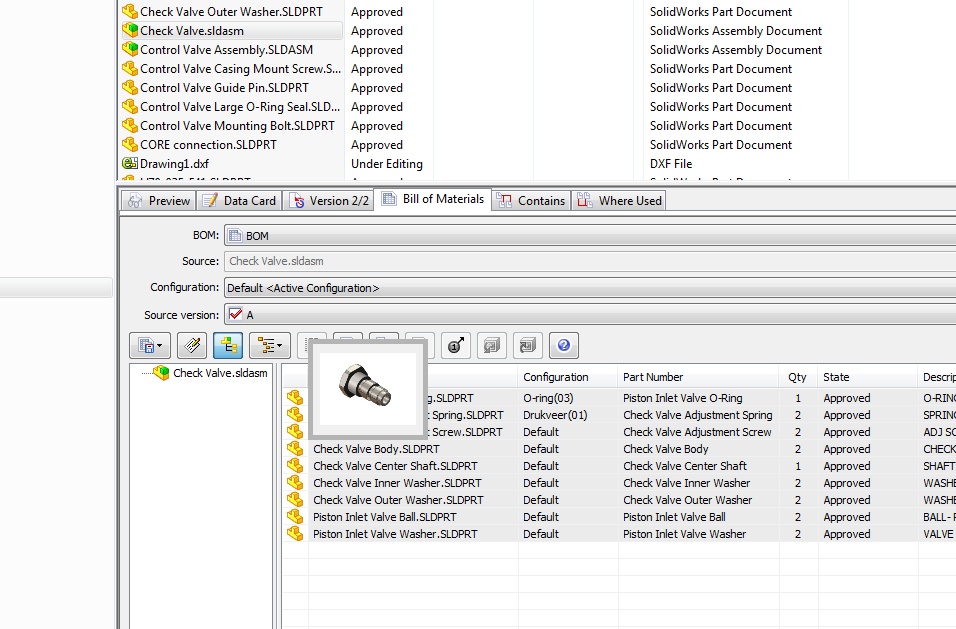
Task: Click Piston Inlet Valve Ball part number
Action: 674,517
